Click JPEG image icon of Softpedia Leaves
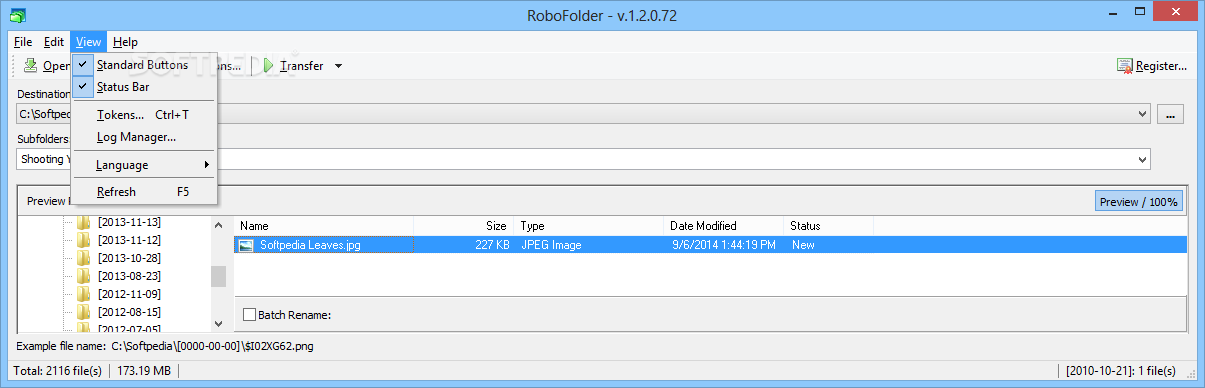Image resolution: width=1205 pixels, height=388 pixels. coord(246,245)
